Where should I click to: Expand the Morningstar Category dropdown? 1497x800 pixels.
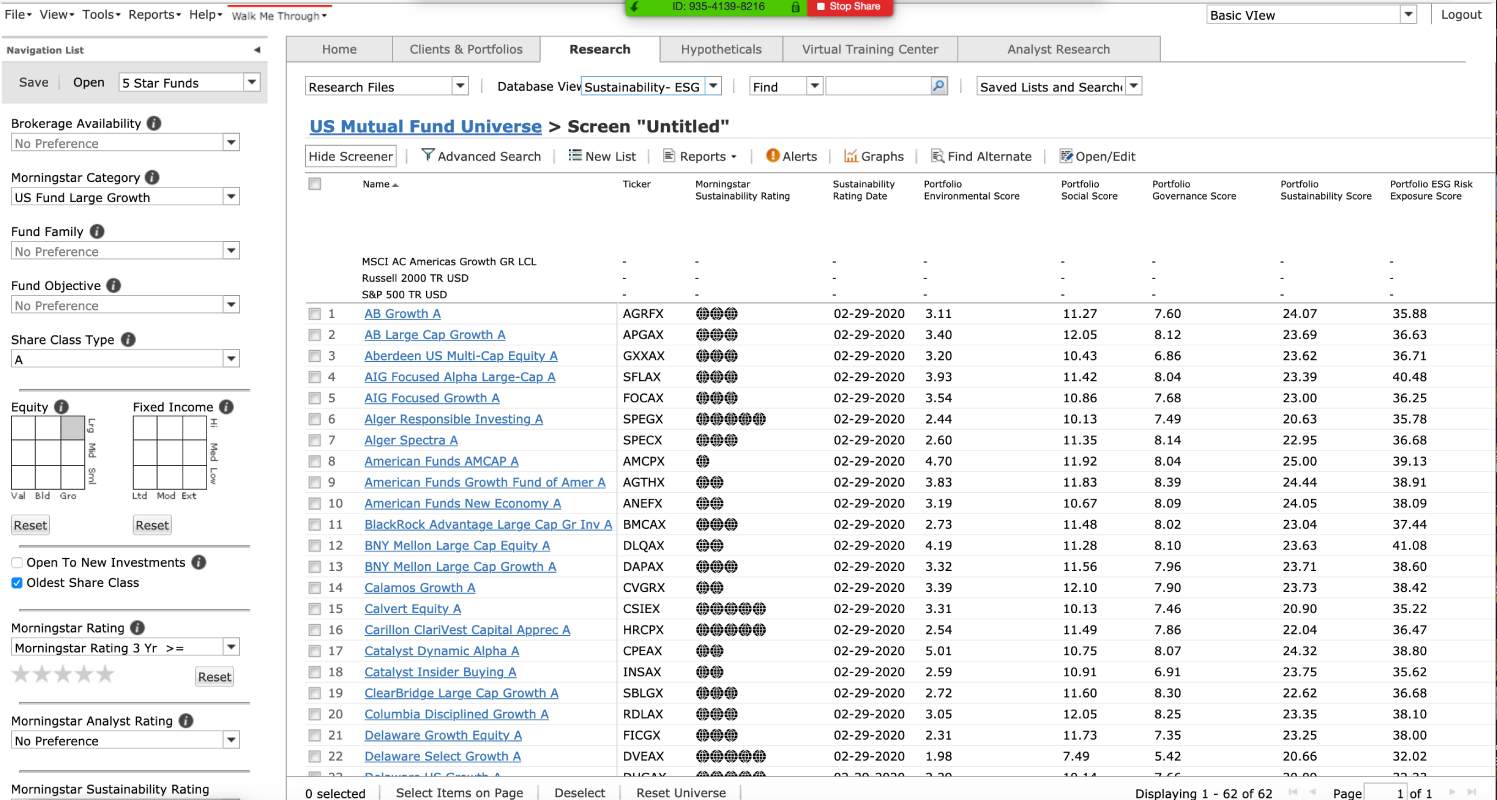(x=231, y=197)
